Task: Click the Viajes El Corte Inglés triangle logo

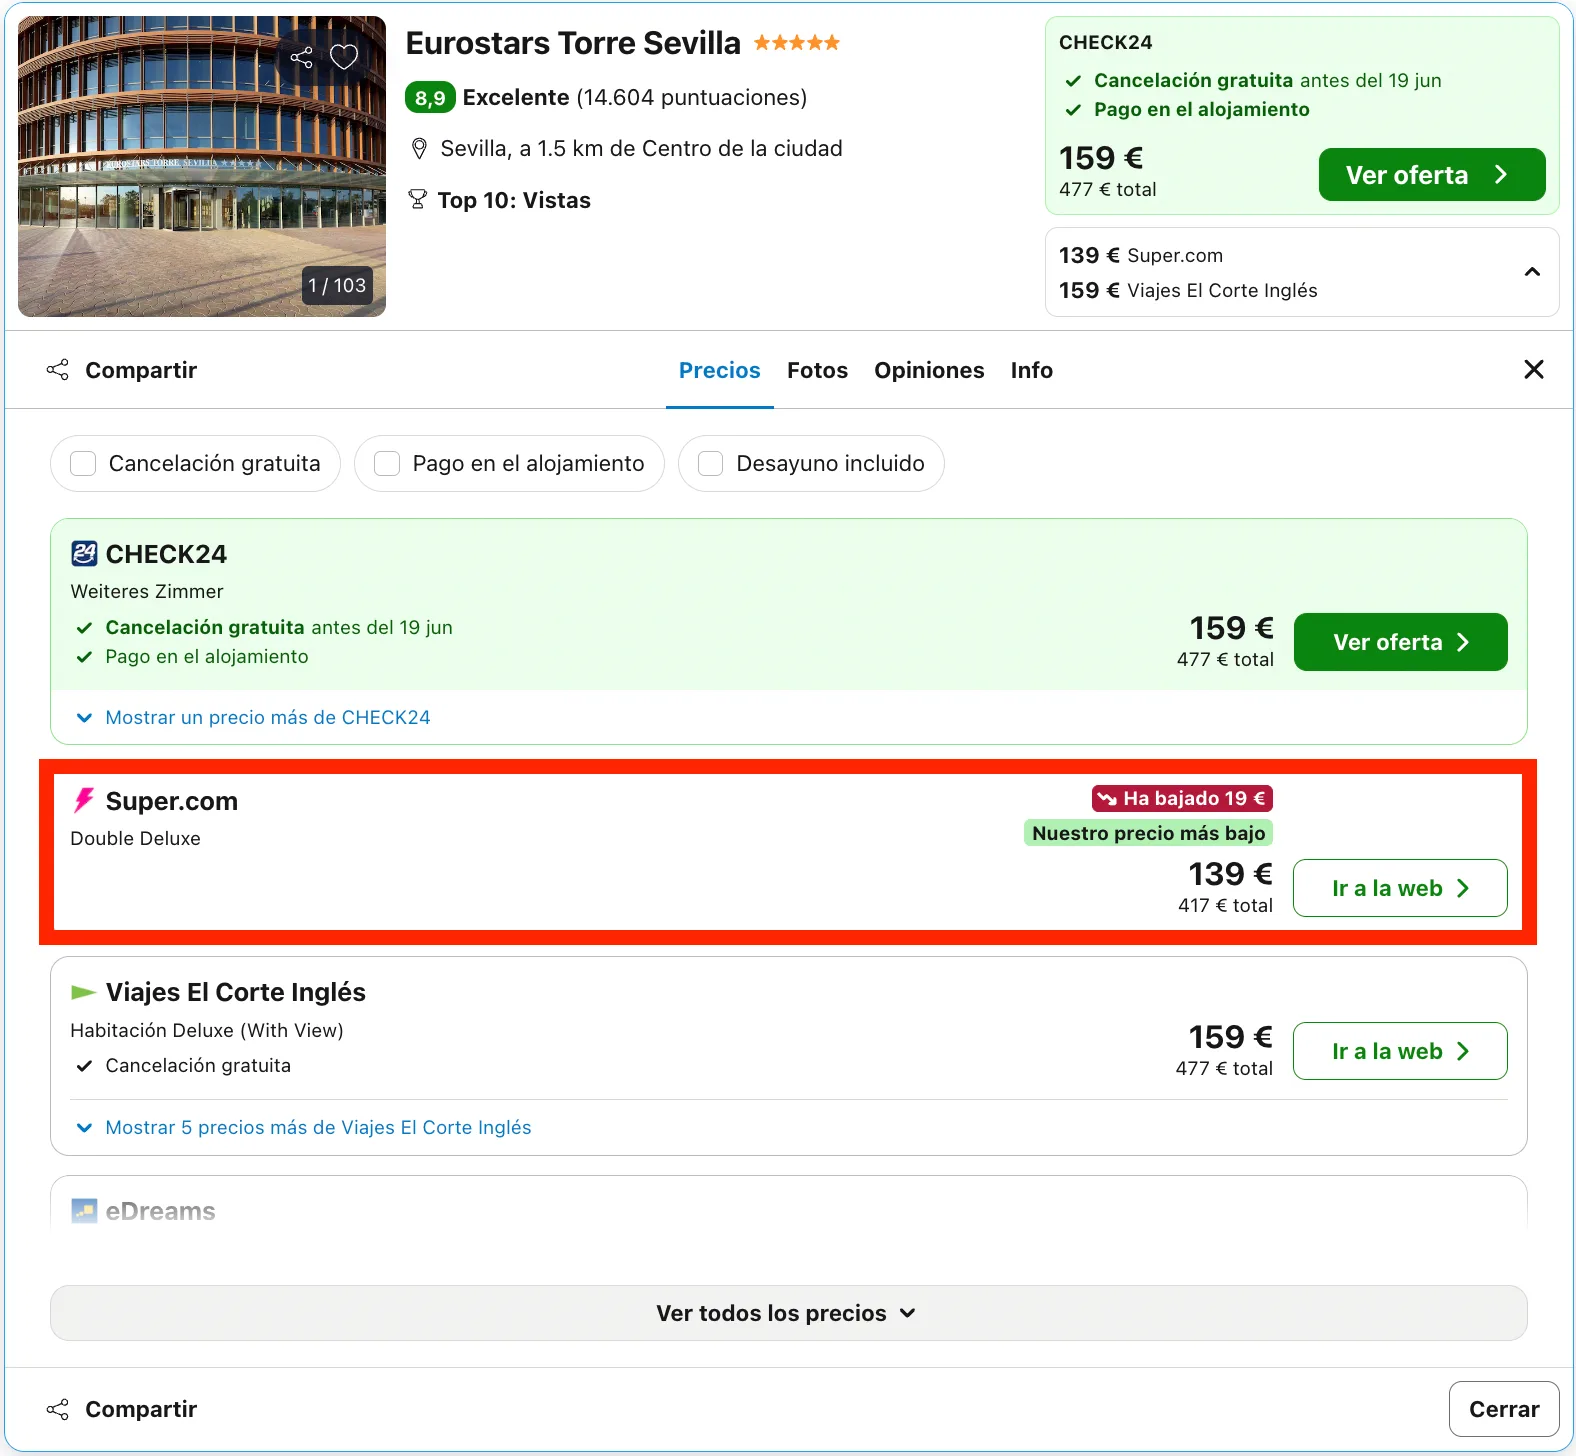Action: point(83,992)
